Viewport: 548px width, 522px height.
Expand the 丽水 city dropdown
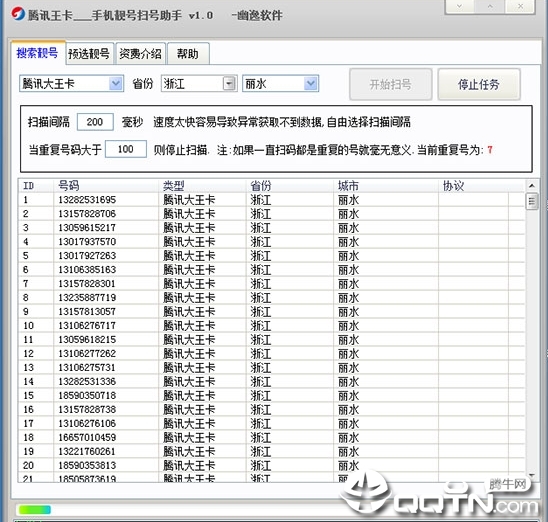point(311,84)
